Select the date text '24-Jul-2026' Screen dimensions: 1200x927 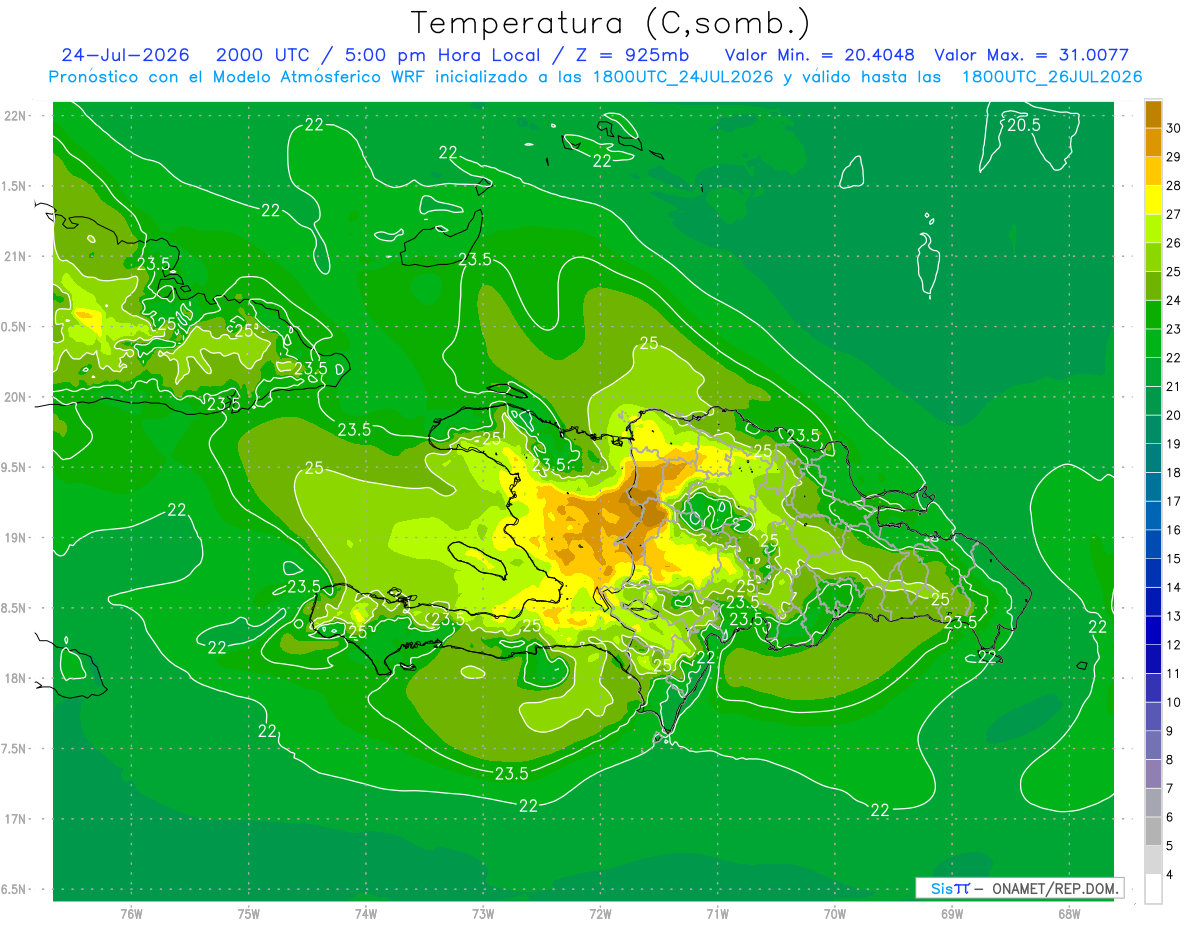coord(125,55)
